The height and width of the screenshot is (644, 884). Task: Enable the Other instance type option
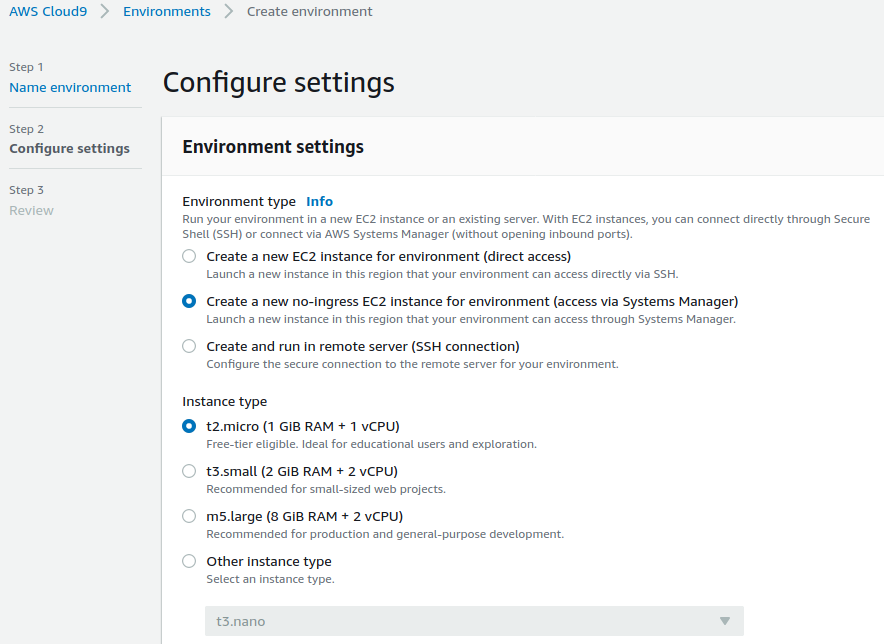point(189,561)
